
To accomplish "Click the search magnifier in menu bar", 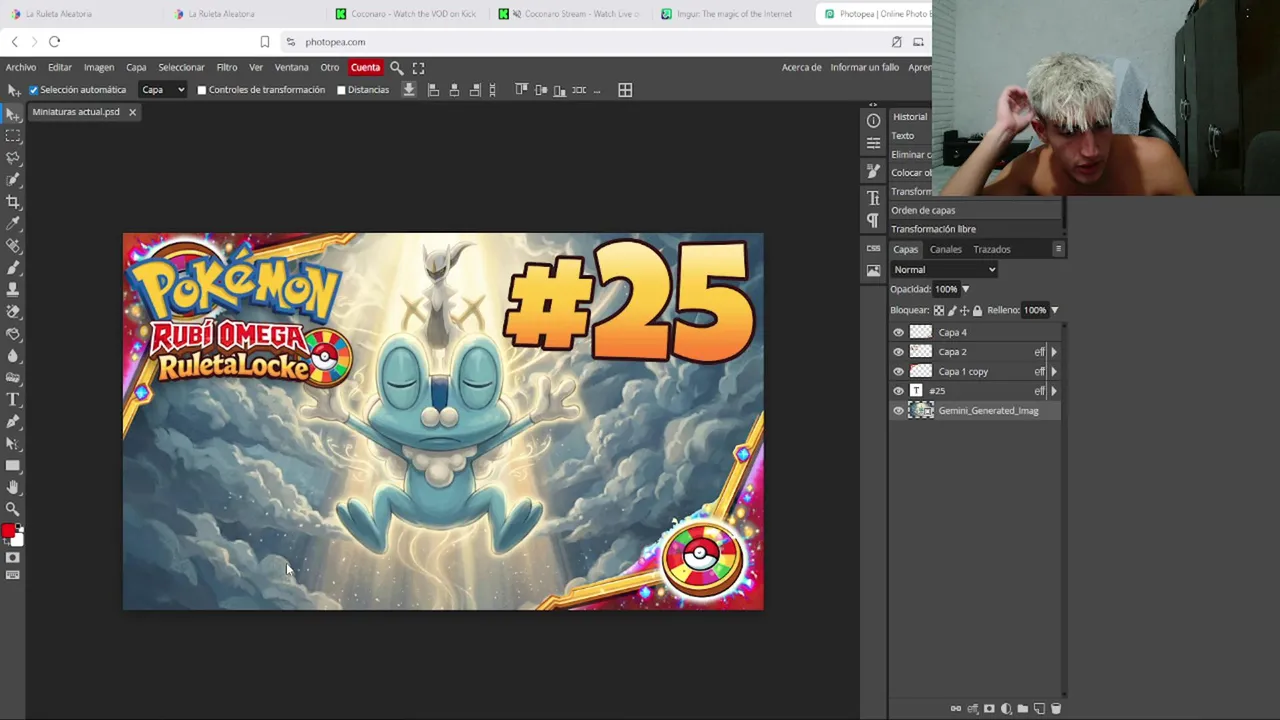I will 396,67.
